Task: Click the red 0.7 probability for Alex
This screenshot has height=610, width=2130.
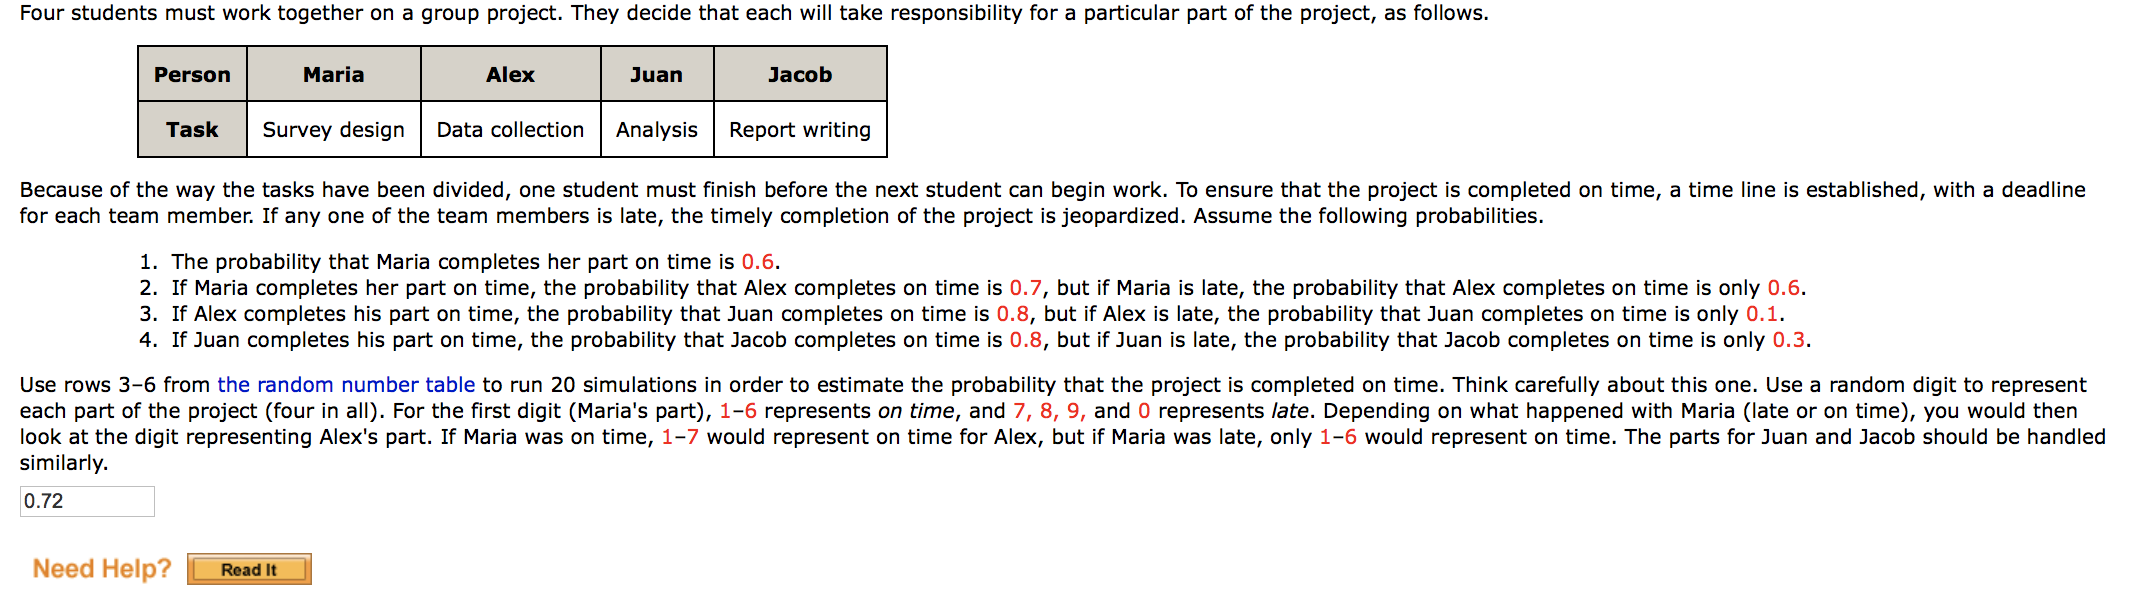Action: point(1026,288)
